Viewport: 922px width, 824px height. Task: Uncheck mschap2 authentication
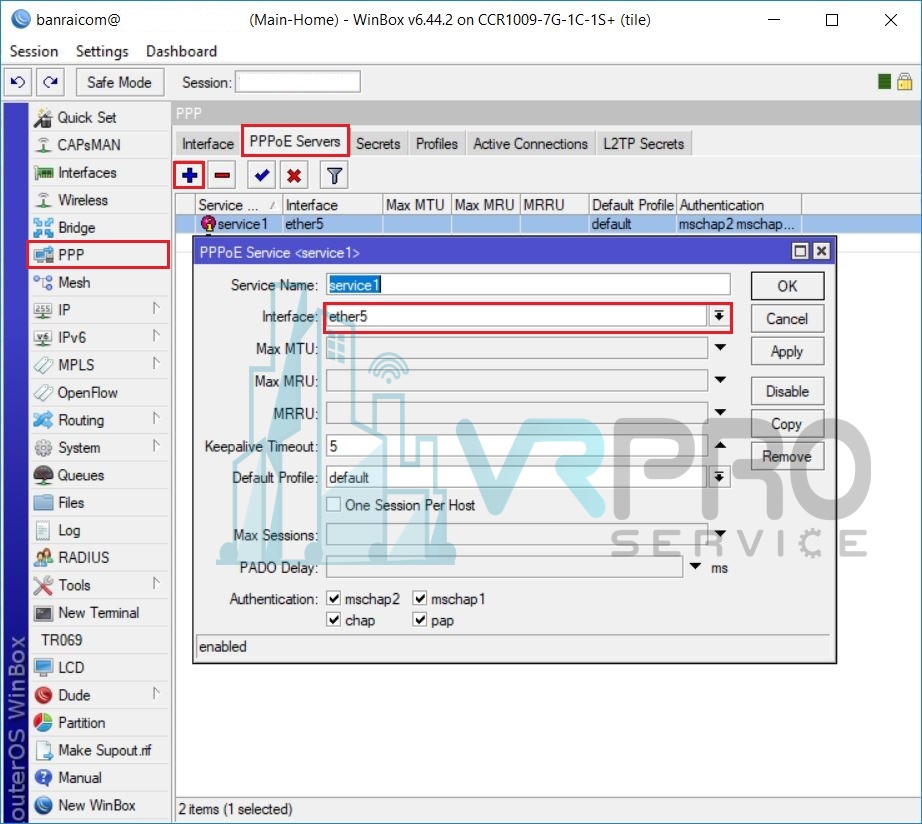(333, 599)
